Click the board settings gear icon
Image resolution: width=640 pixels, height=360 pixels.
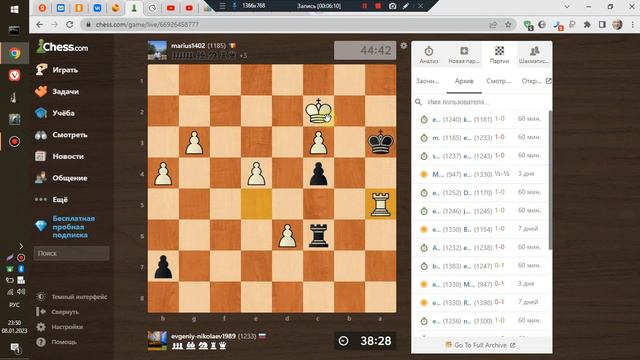pos(404,46)
